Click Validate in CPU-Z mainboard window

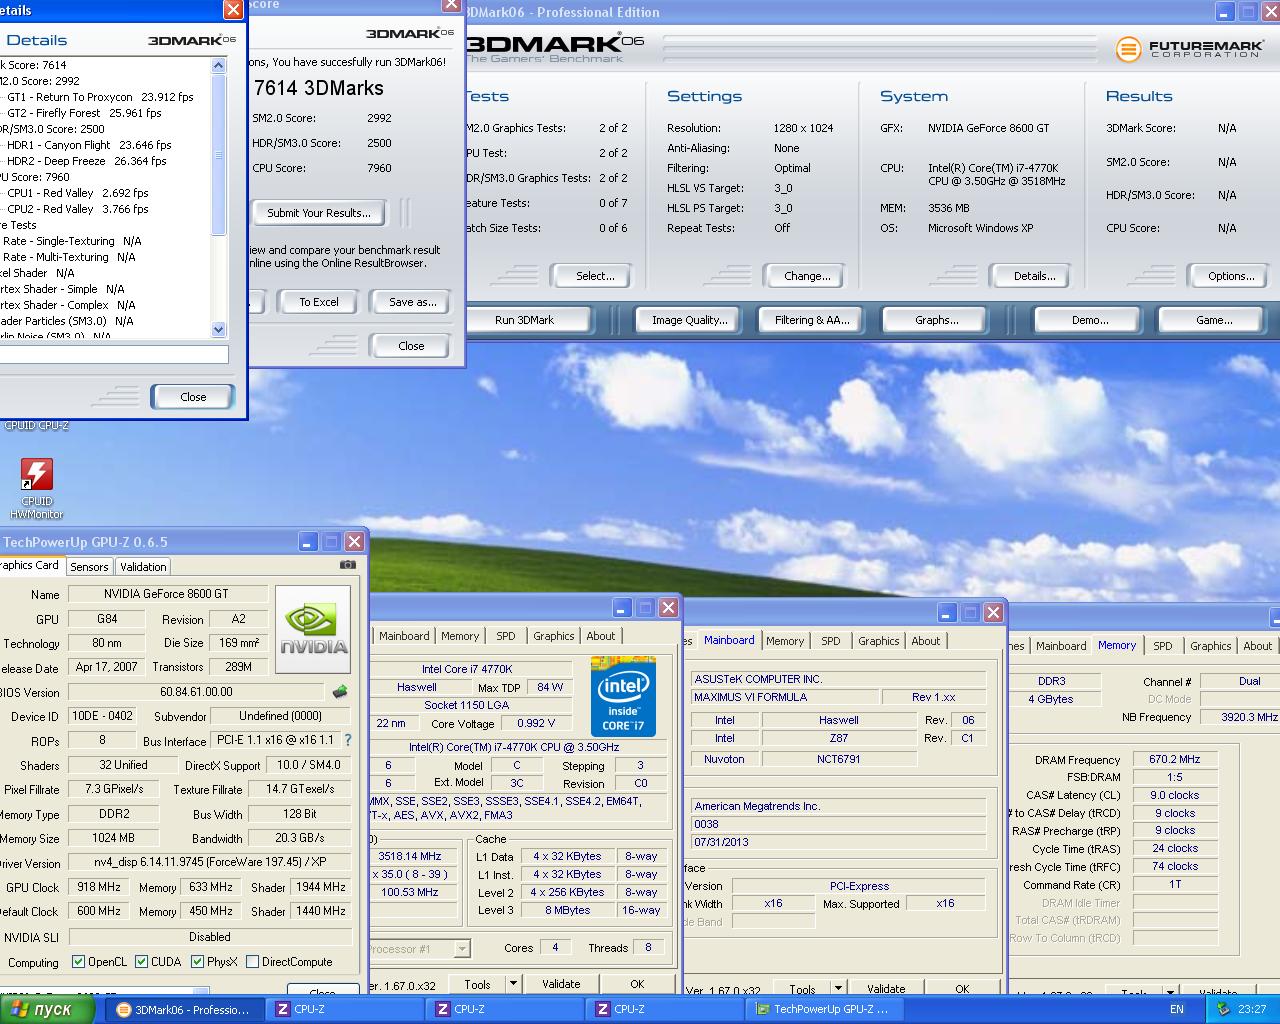pos(886,989)
